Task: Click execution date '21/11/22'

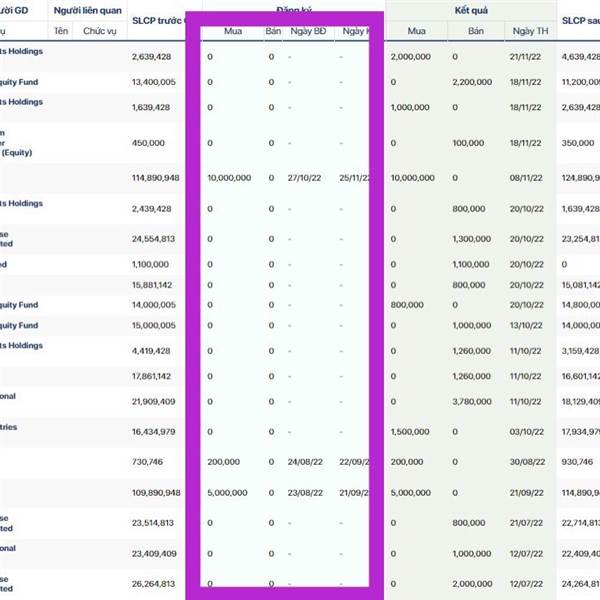Action: coord(525,57)
